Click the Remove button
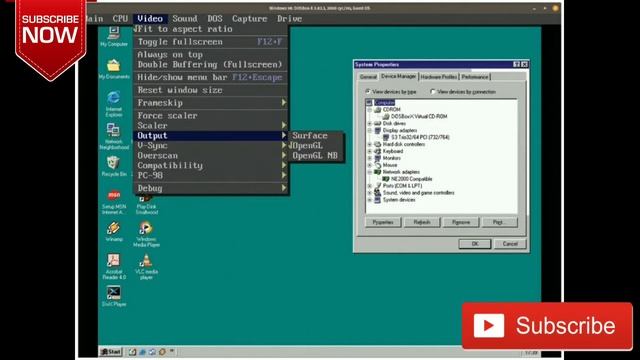 pyautogui.click(x=460, y=222)
